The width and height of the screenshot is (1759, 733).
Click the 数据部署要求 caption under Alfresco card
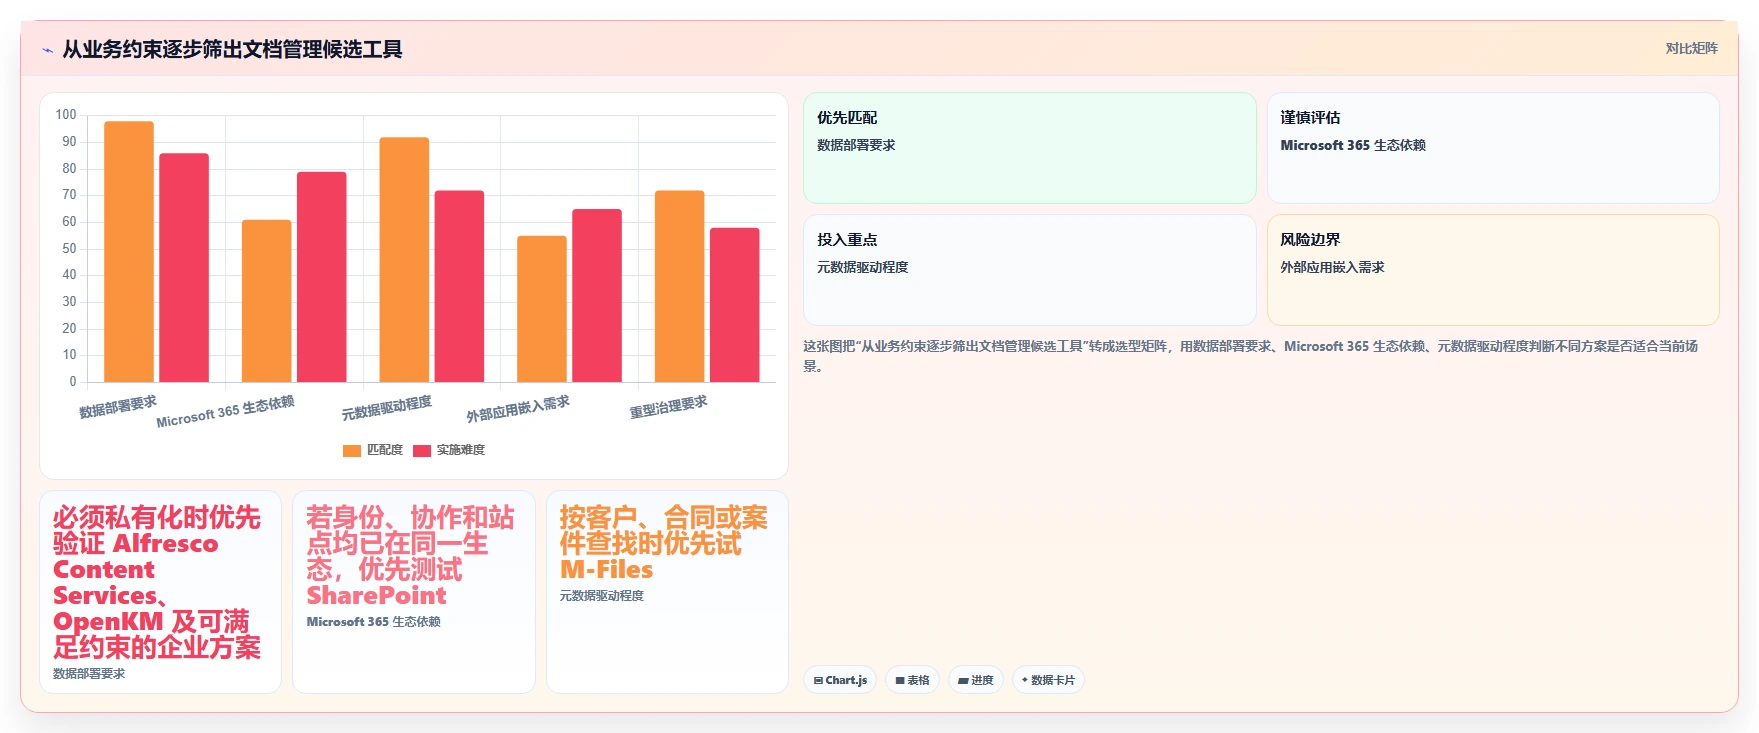coord(89,674)
